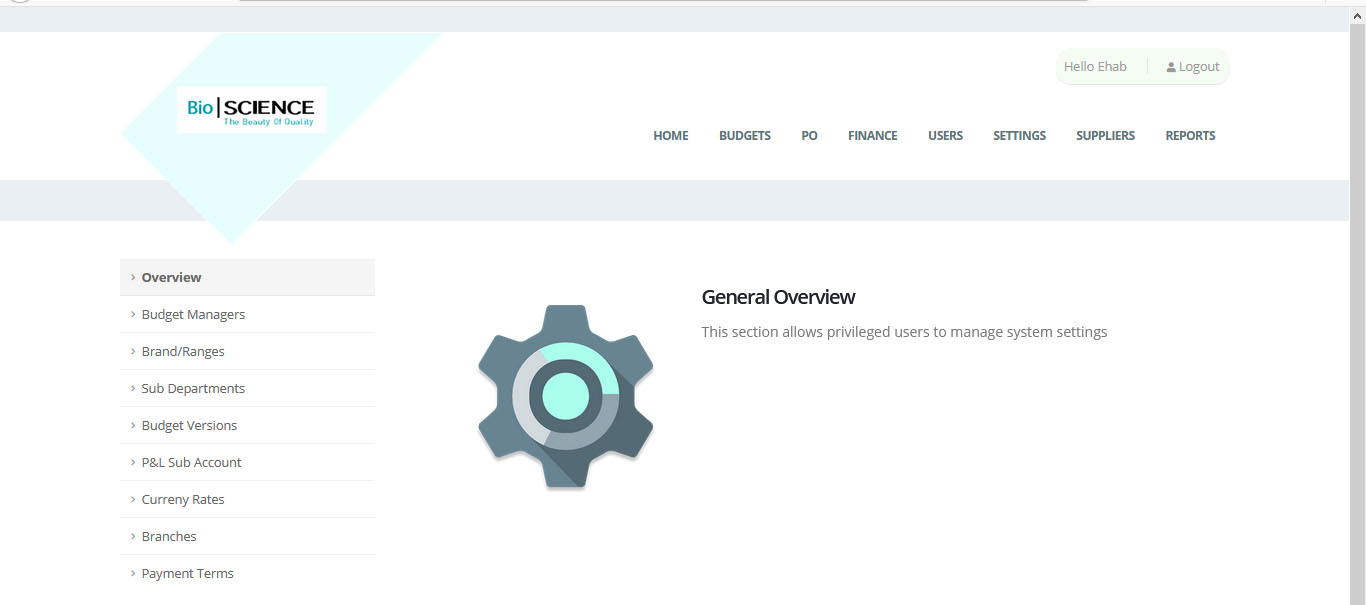Open the USERS menu
The width and height of the screenshot is (1366, 605).
946,136
